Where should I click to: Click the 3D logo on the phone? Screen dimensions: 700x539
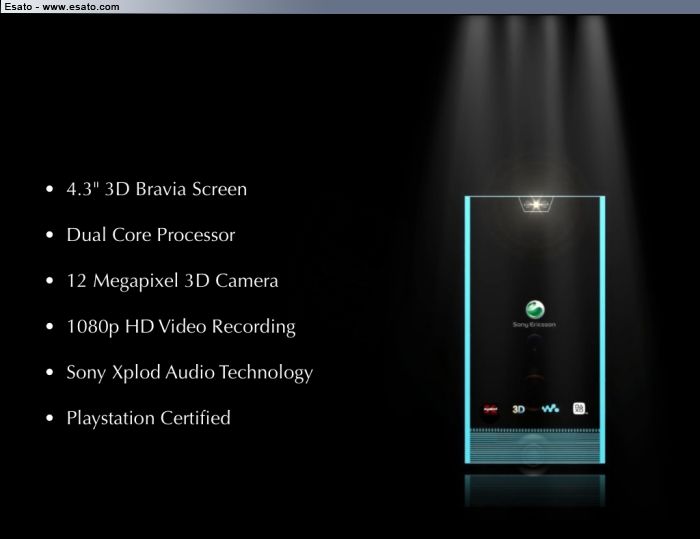coord(518,409)
